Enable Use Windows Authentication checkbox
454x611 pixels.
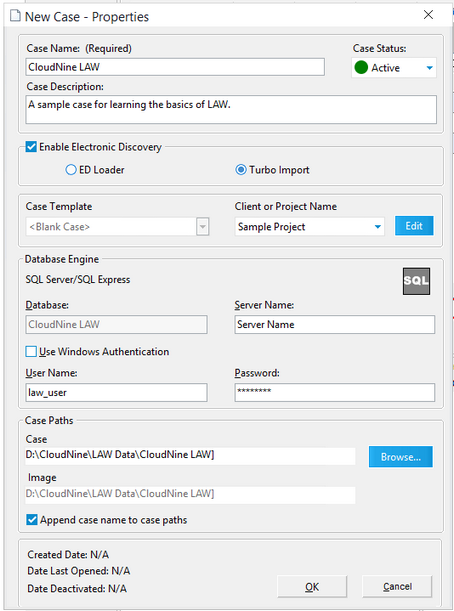(31, 351)
